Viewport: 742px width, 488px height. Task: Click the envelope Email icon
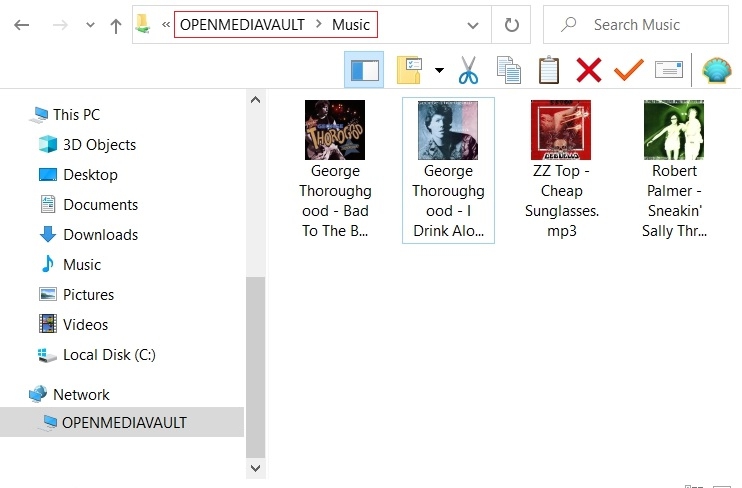(x=668, y=70)
